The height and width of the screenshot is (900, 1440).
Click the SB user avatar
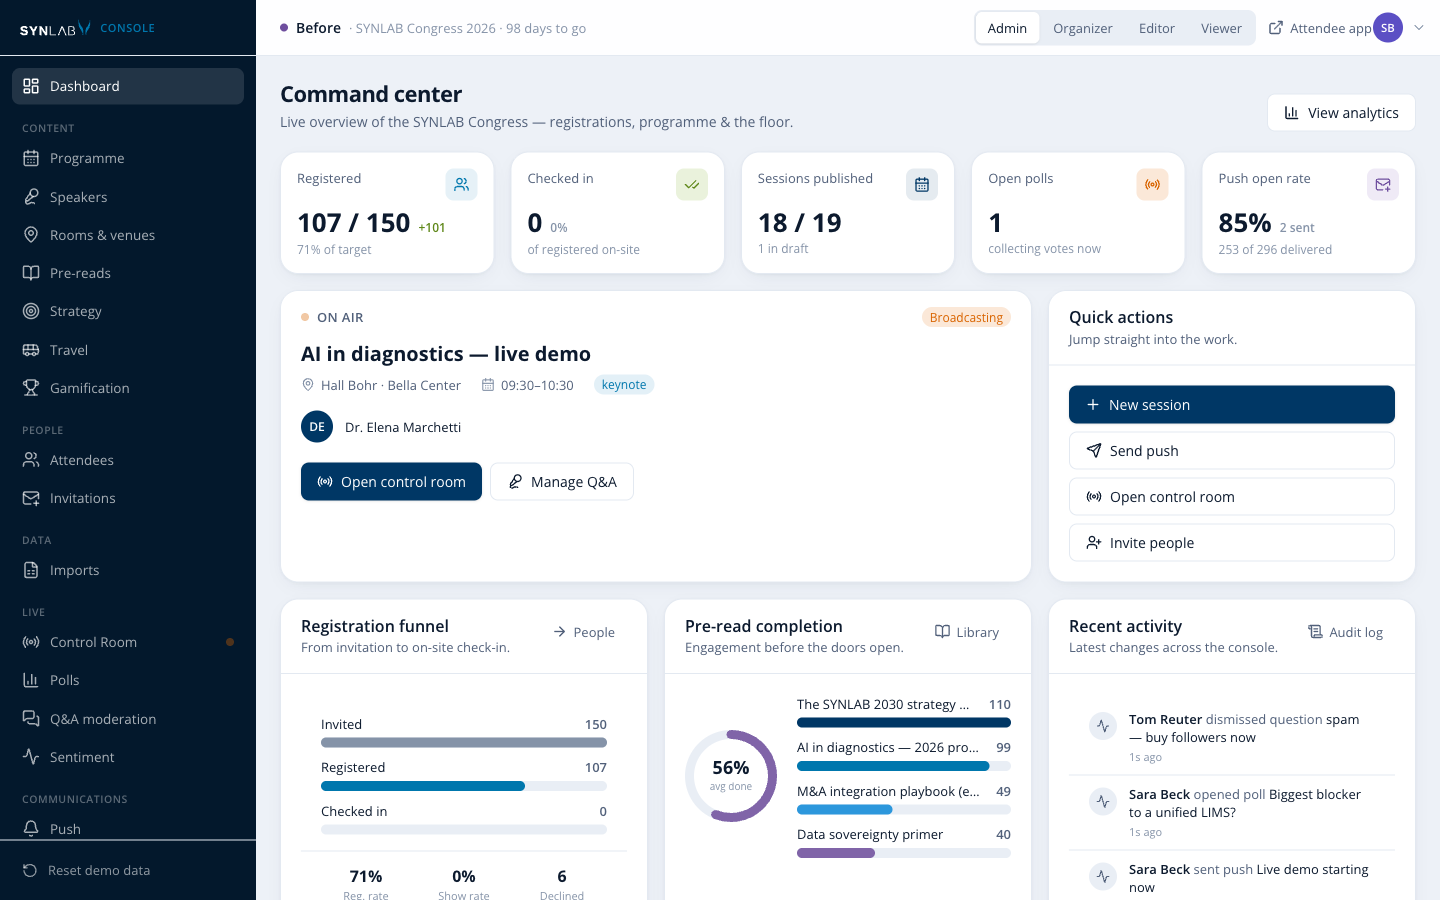pos(1388,28)
